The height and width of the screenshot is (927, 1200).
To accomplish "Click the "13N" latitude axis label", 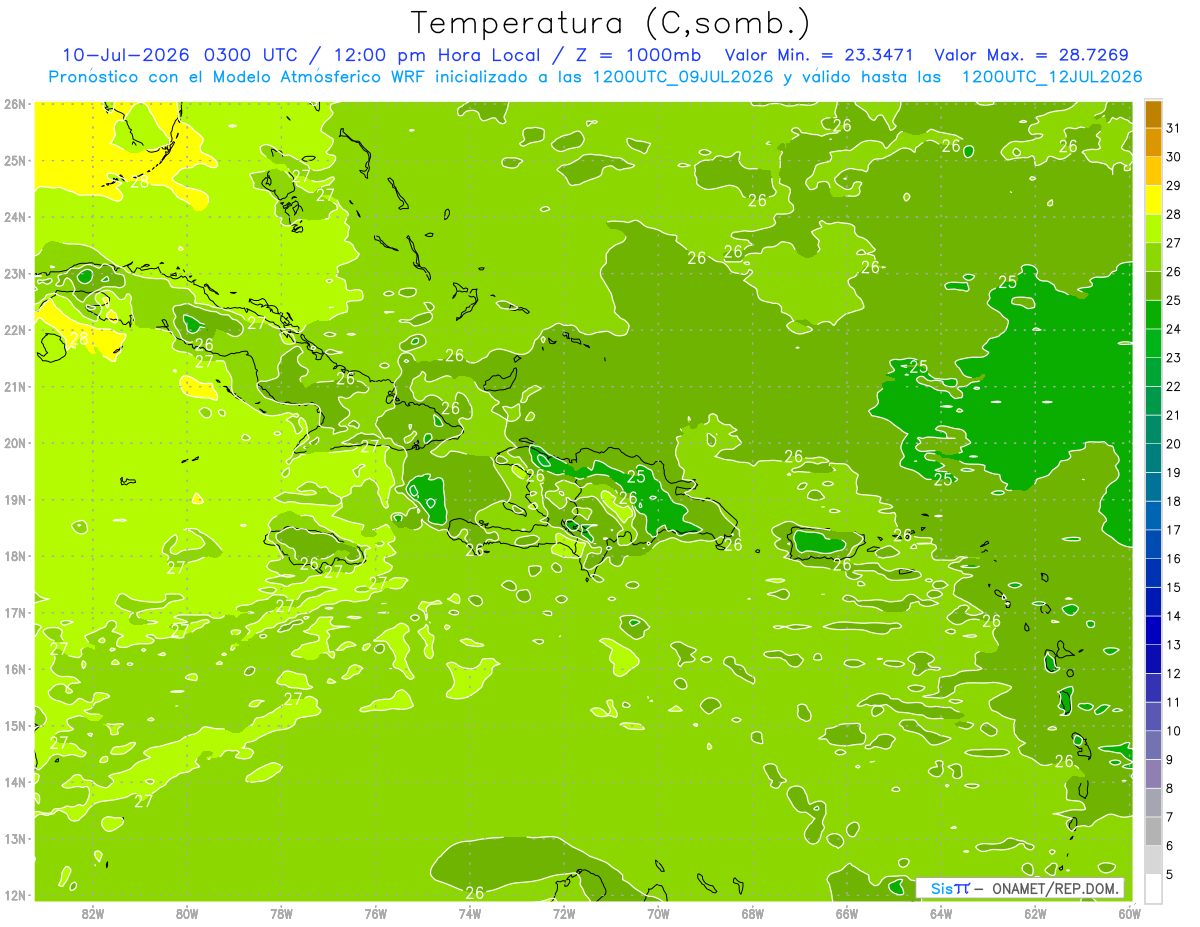I will [14, 839].
